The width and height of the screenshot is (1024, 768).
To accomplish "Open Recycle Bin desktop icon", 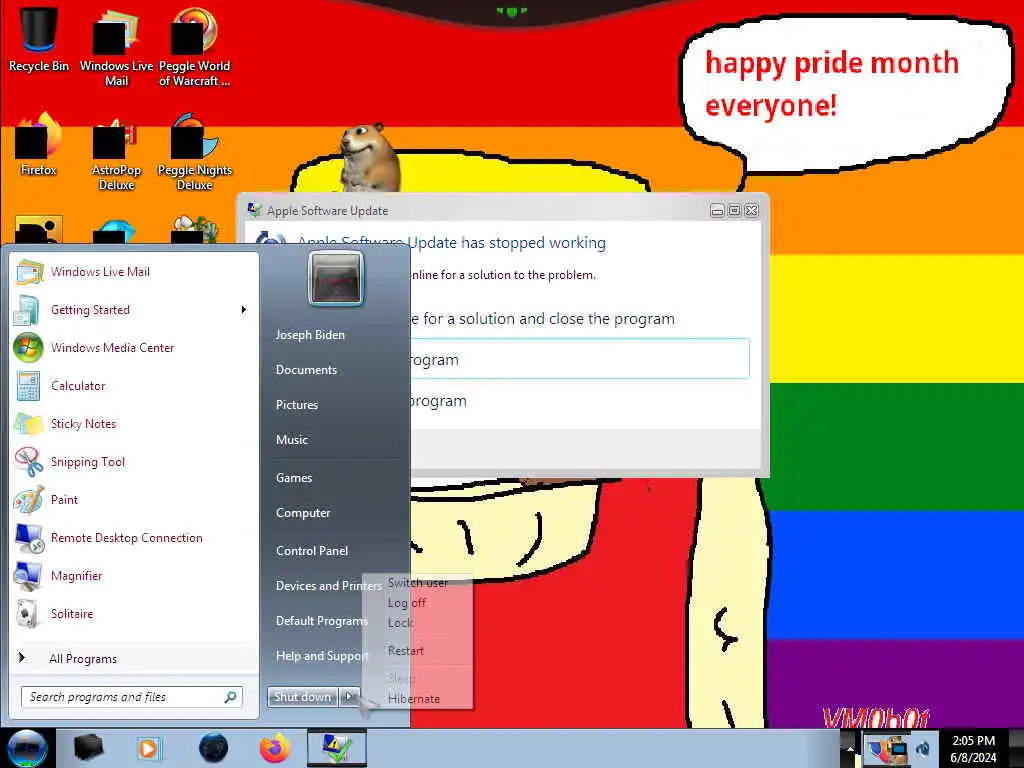I will coord(39,40).
